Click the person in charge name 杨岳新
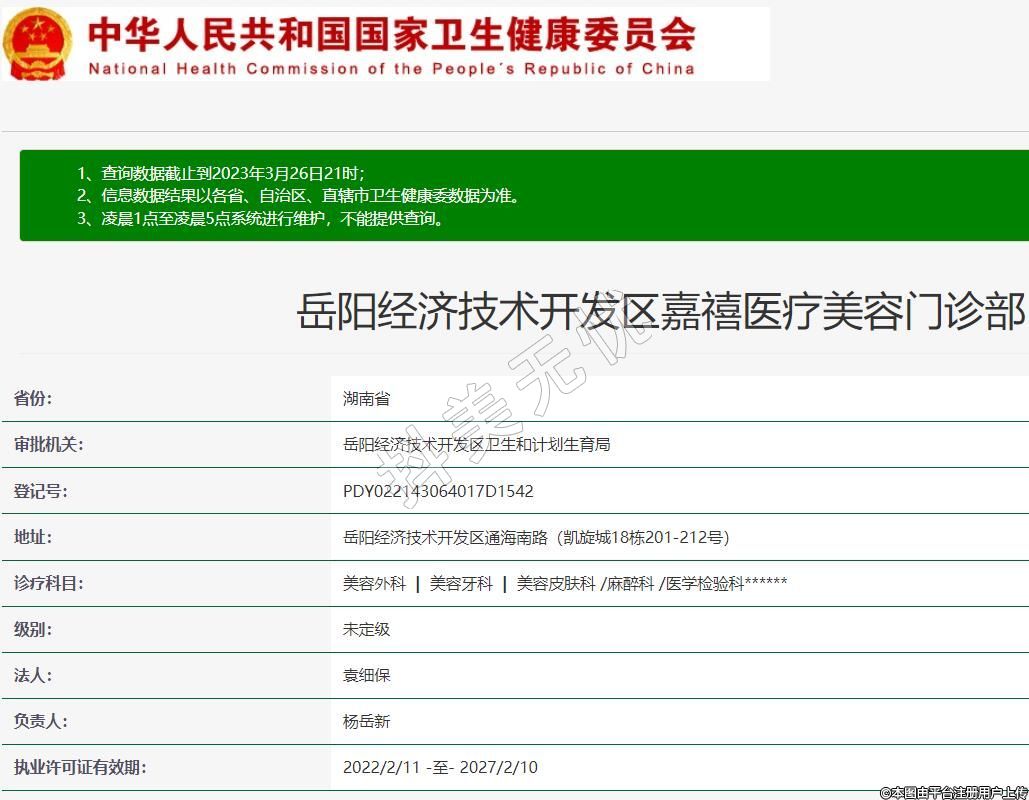Image resolution: width=1029 pixels, height=800 pixels. (x=366, y=721)
